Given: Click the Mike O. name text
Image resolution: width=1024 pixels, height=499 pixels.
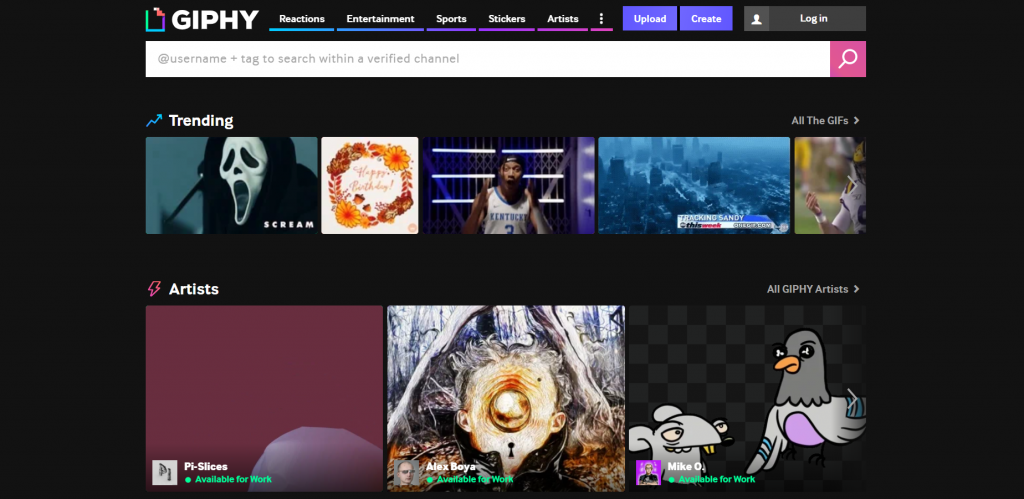Looking at the screenshot, I should [x=684, y=466].
